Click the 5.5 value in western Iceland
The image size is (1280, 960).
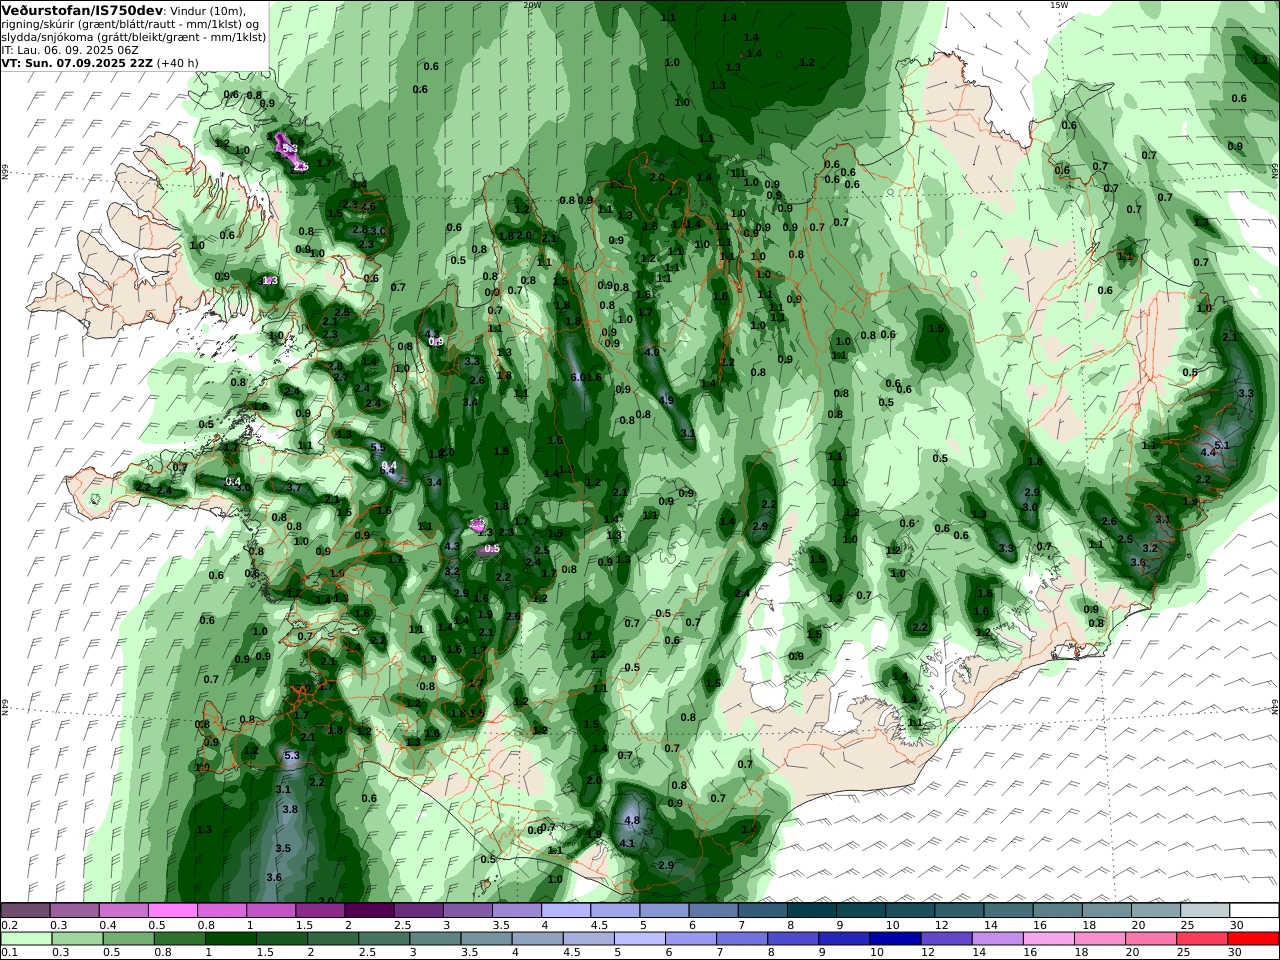coord(377,447)
